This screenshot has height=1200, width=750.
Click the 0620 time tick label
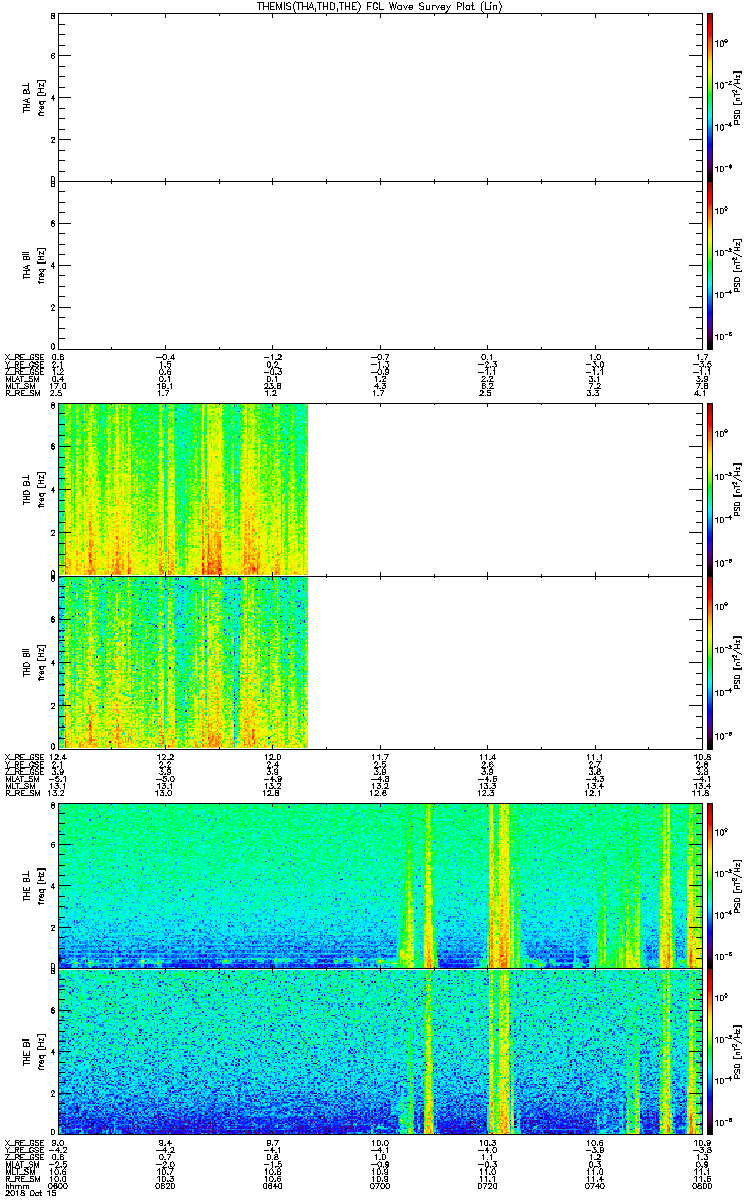pos(166,1185)
